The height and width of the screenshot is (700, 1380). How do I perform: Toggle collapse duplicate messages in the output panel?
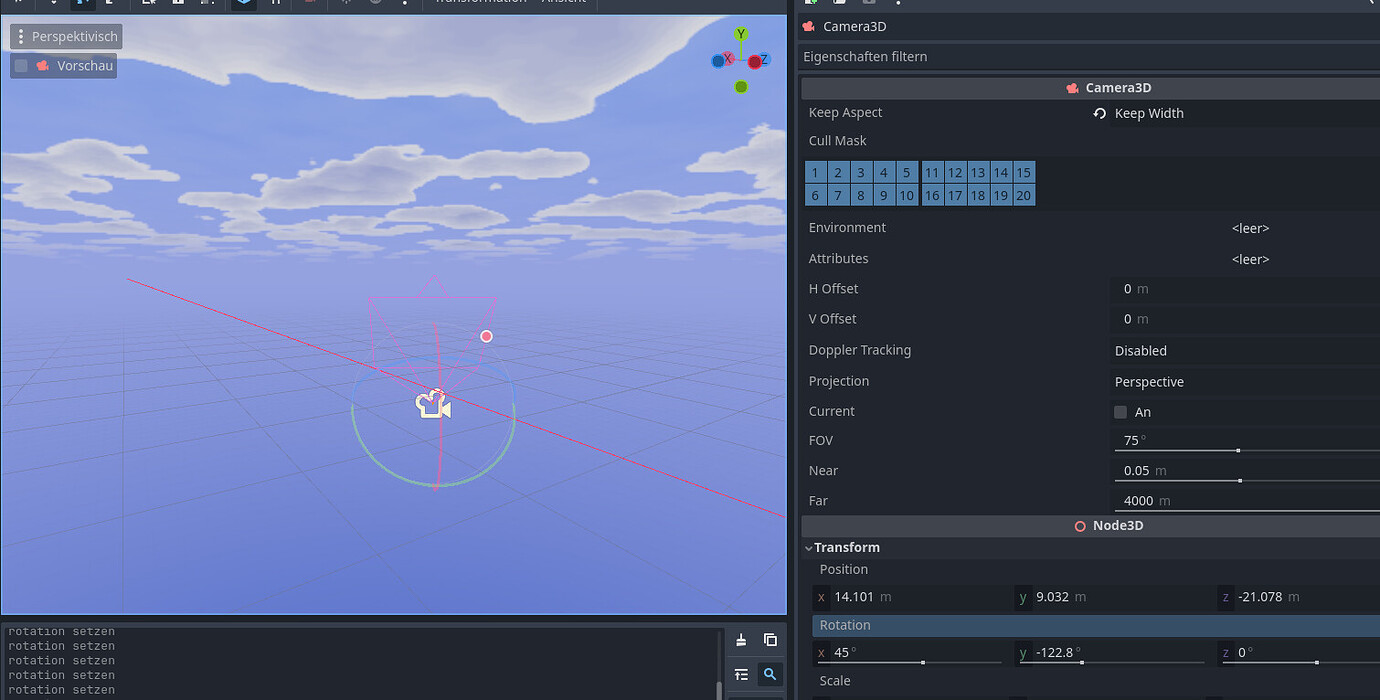[740, 674]
